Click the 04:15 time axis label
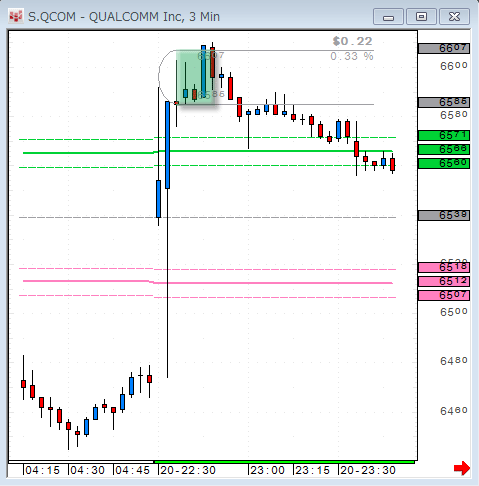The height and width of the screenshot is (486, 479). (42, 470)
